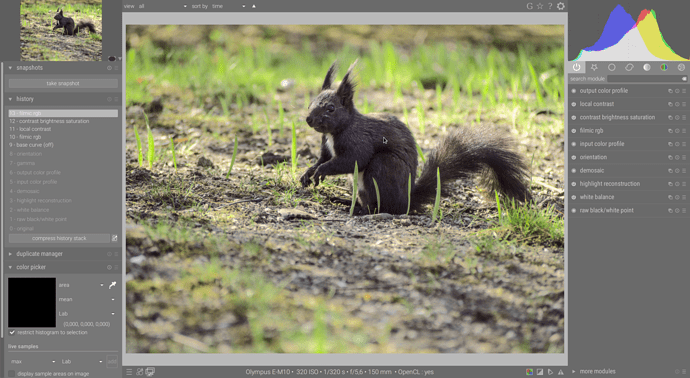690x378 pixels.
Task: Show active modules power tab
Action: pos(576,67)
